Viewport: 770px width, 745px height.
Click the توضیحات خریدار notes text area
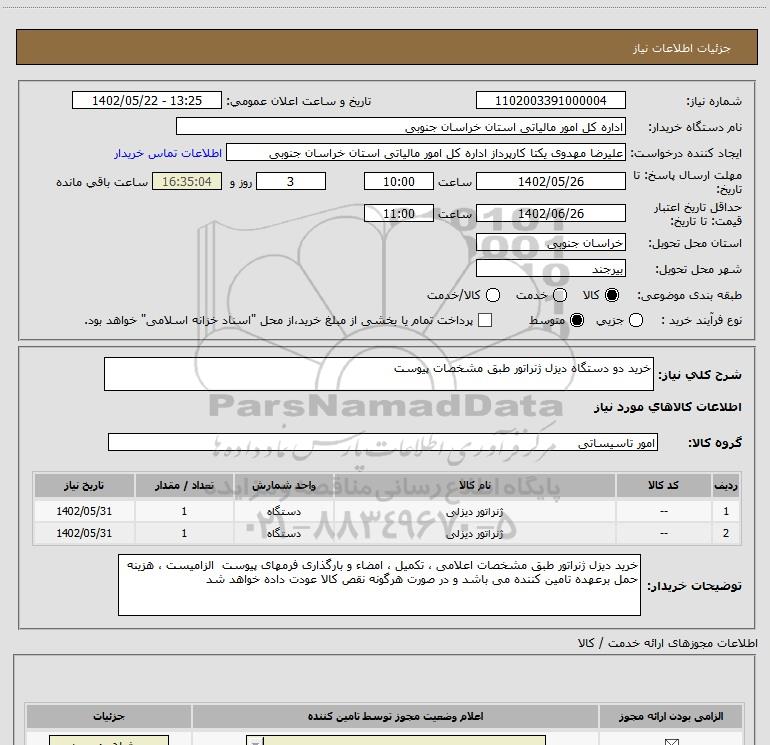tap(379, 585)
